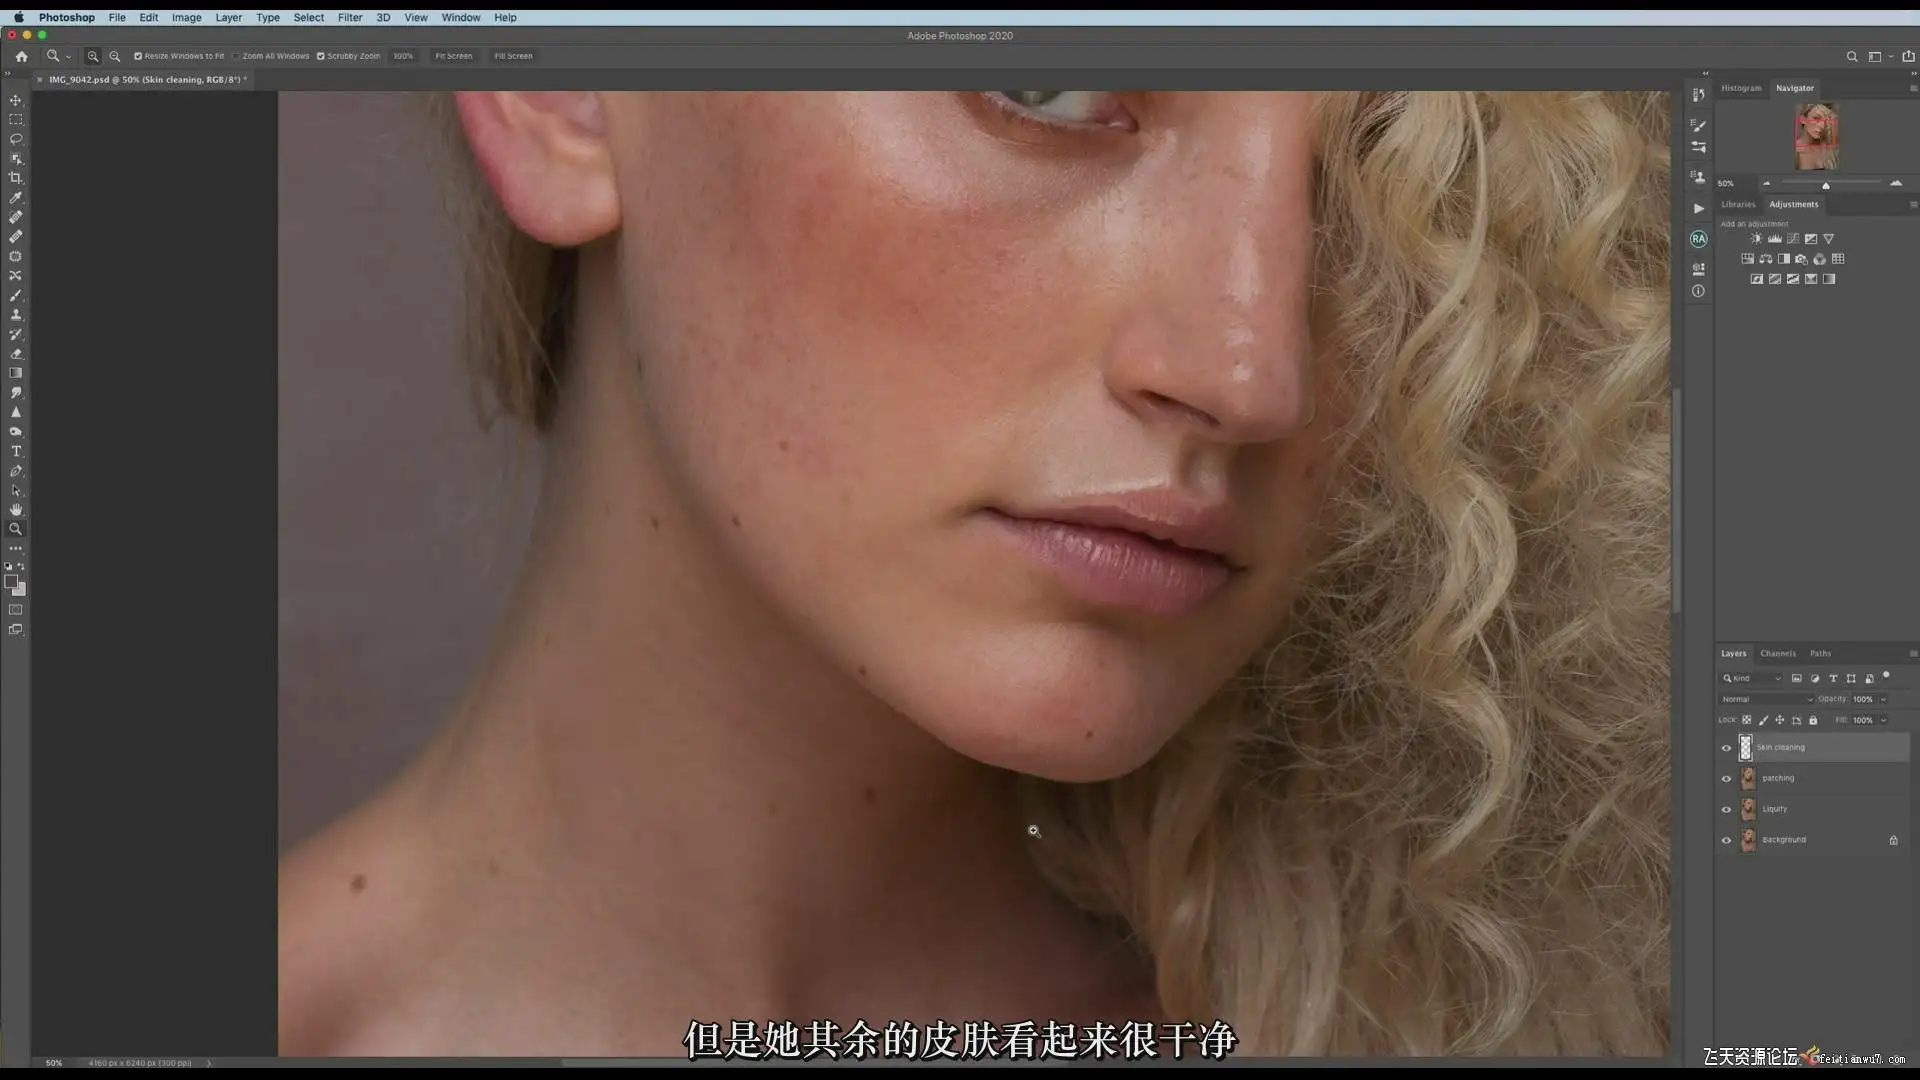Click the Navigator preview thumbnail
This screenshot has width=1920, height=1080.
click(x=1816, y=136)
